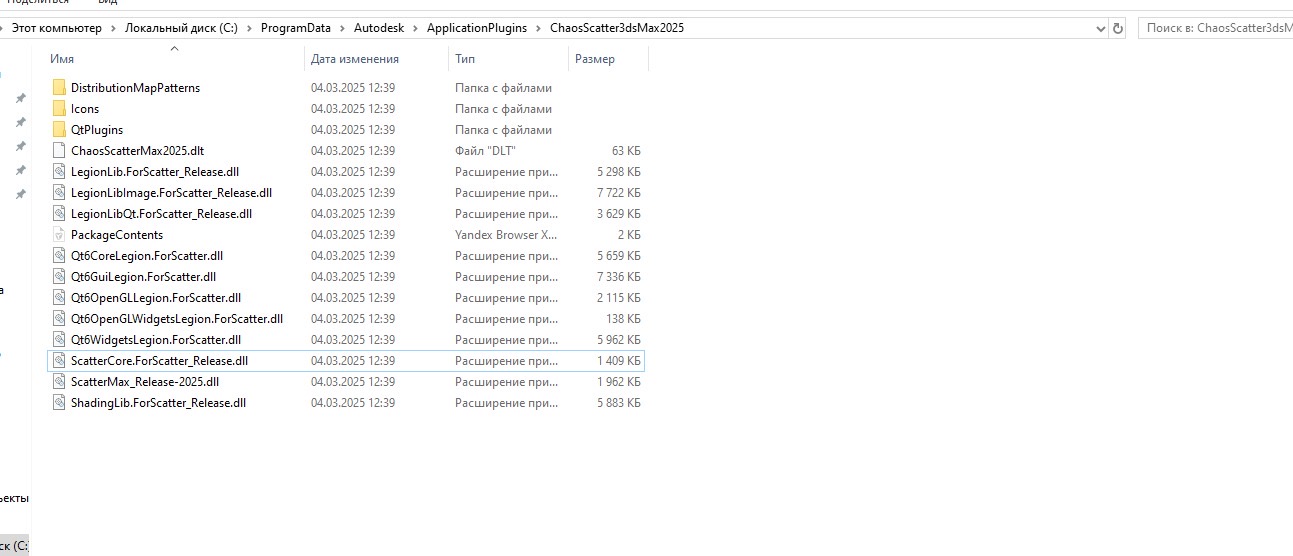Viewport: 1293px width, 556px height.
Task: Click the search box for ChaosScatter3dsMax2025
Action: tap(1215, 28)
